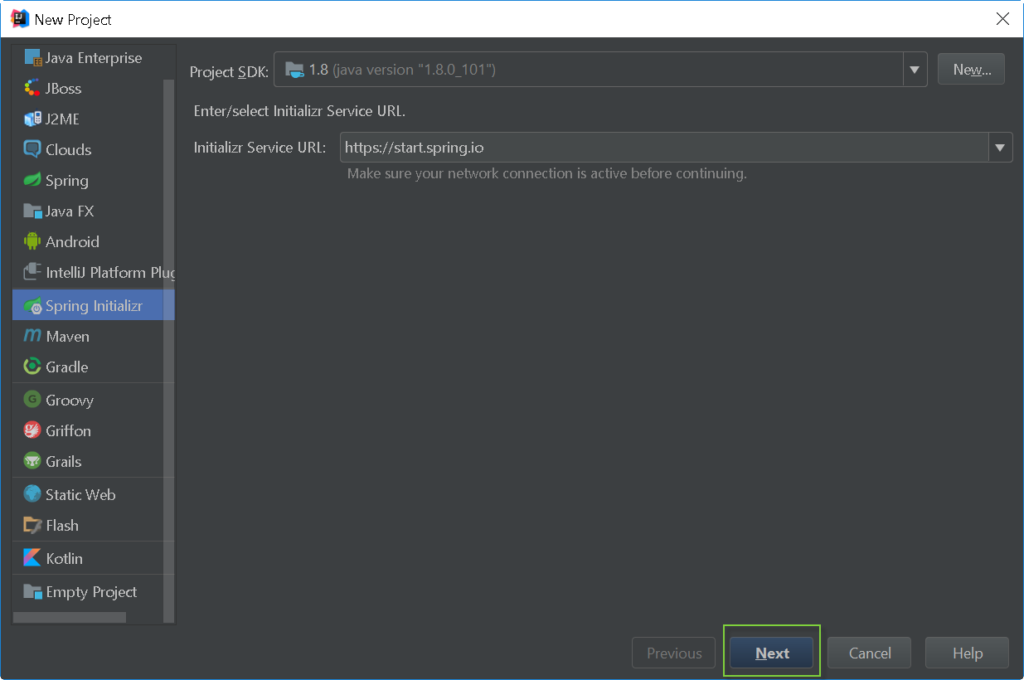The image size is (1024, 680).
Task: Select the 'JBoss' list entry text
Action: point(63,88)
